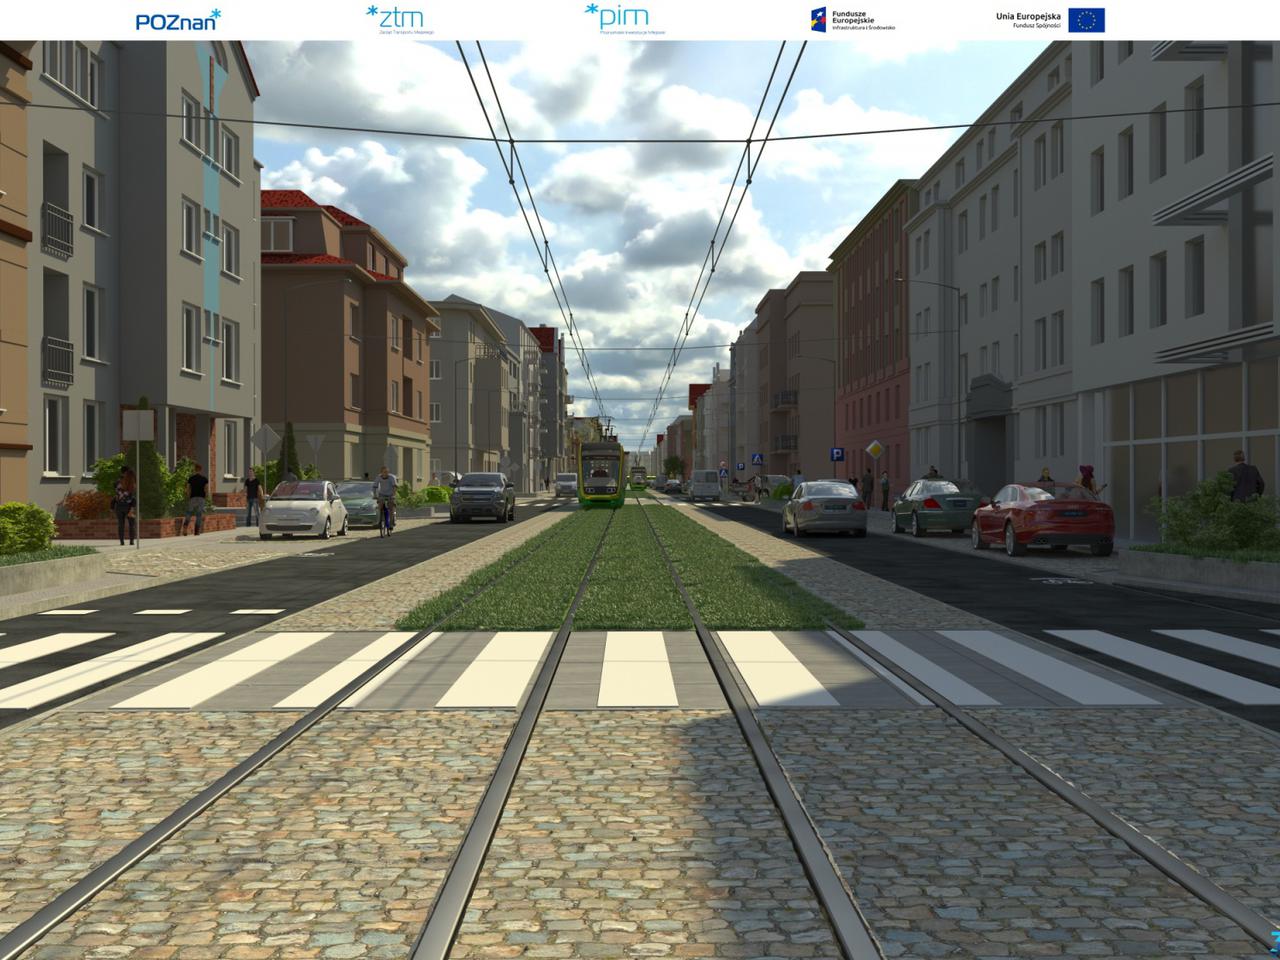Click the dark SUV on left lane
The height and width of the screenshot is (960, 1280).
[482, 496]
